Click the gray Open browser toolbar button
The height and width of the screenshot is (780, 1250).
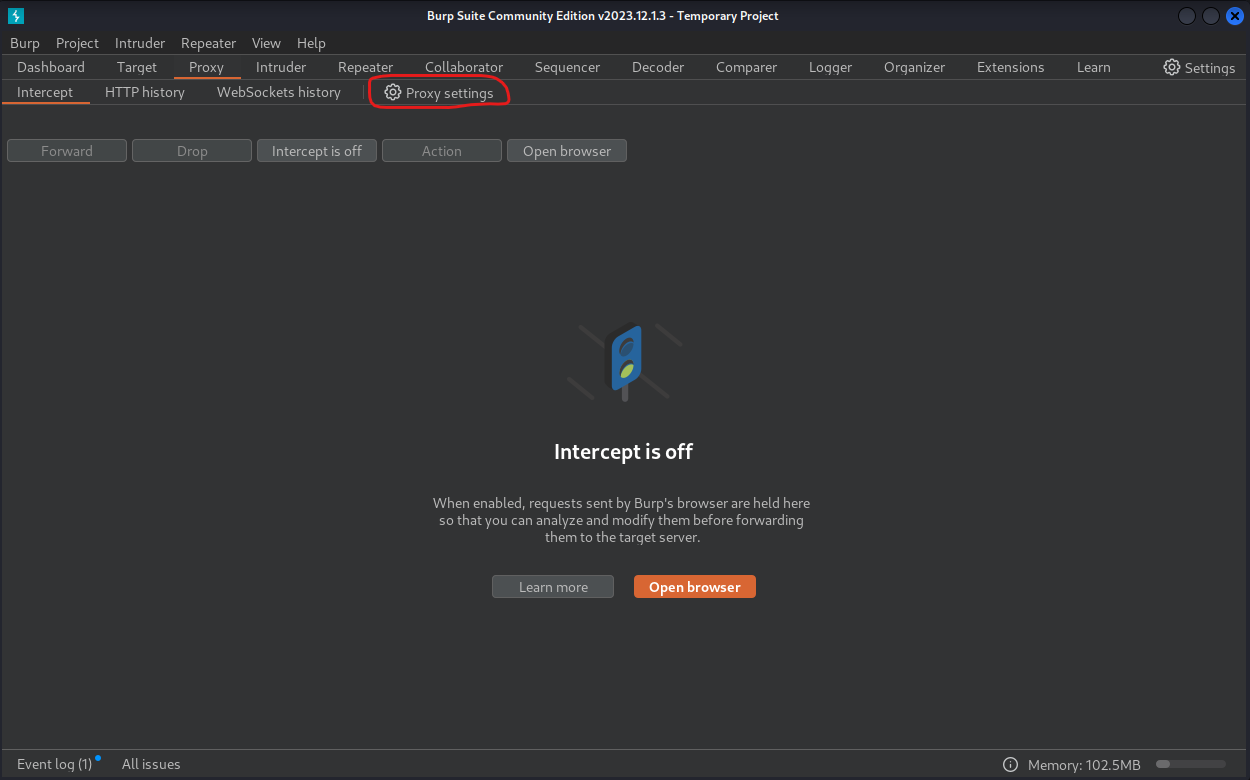click(567, 151)
